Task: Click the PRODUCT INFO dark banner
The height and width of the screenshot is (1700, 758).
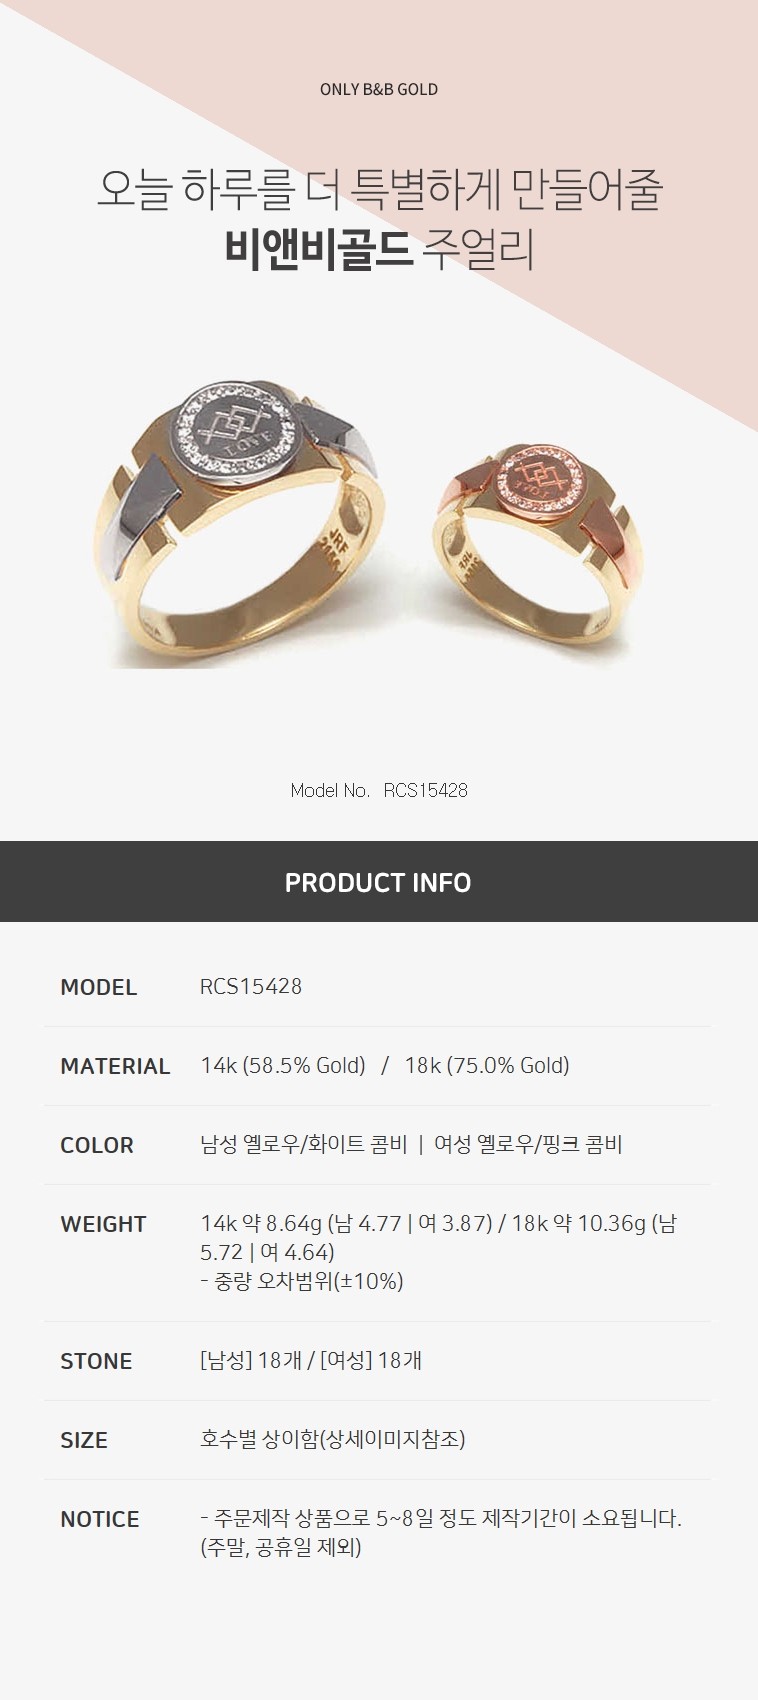Action: click(x=379, y=882)
